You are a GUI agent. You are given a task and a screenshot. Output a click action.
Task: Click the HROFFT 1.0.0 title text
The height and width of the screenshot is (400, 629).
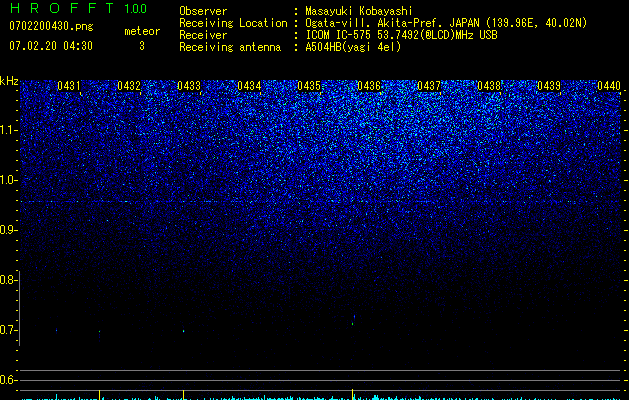tap(78, 8)
